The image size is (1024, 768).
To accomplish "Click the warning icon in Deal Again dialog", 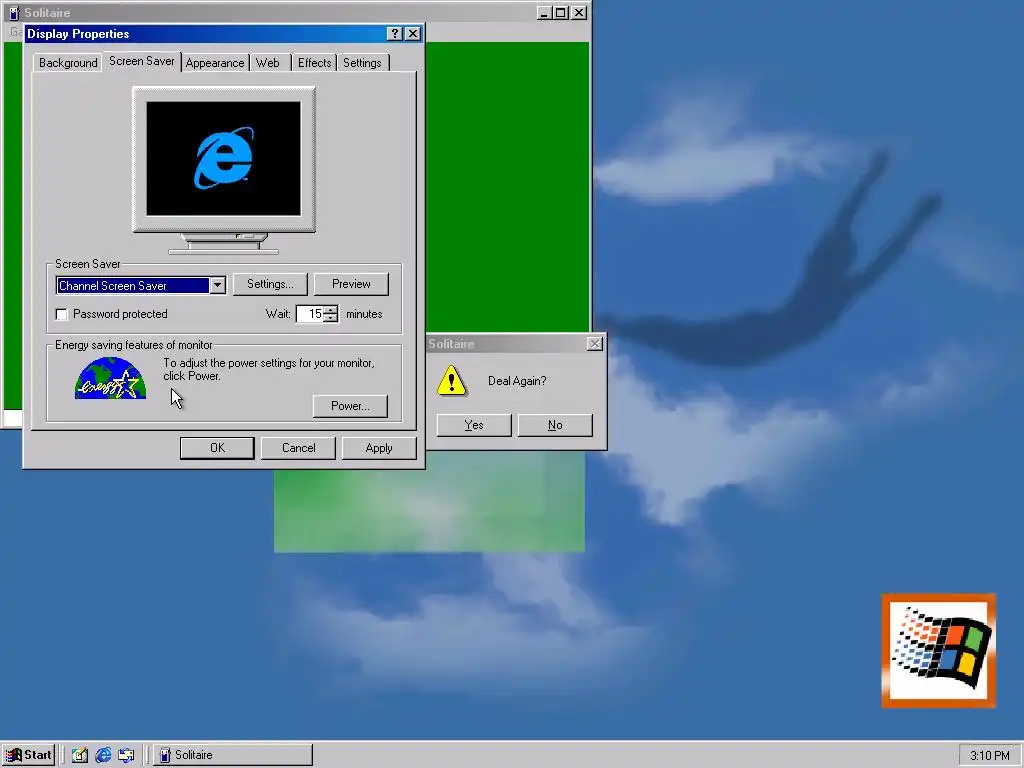I will click(452, 381).
